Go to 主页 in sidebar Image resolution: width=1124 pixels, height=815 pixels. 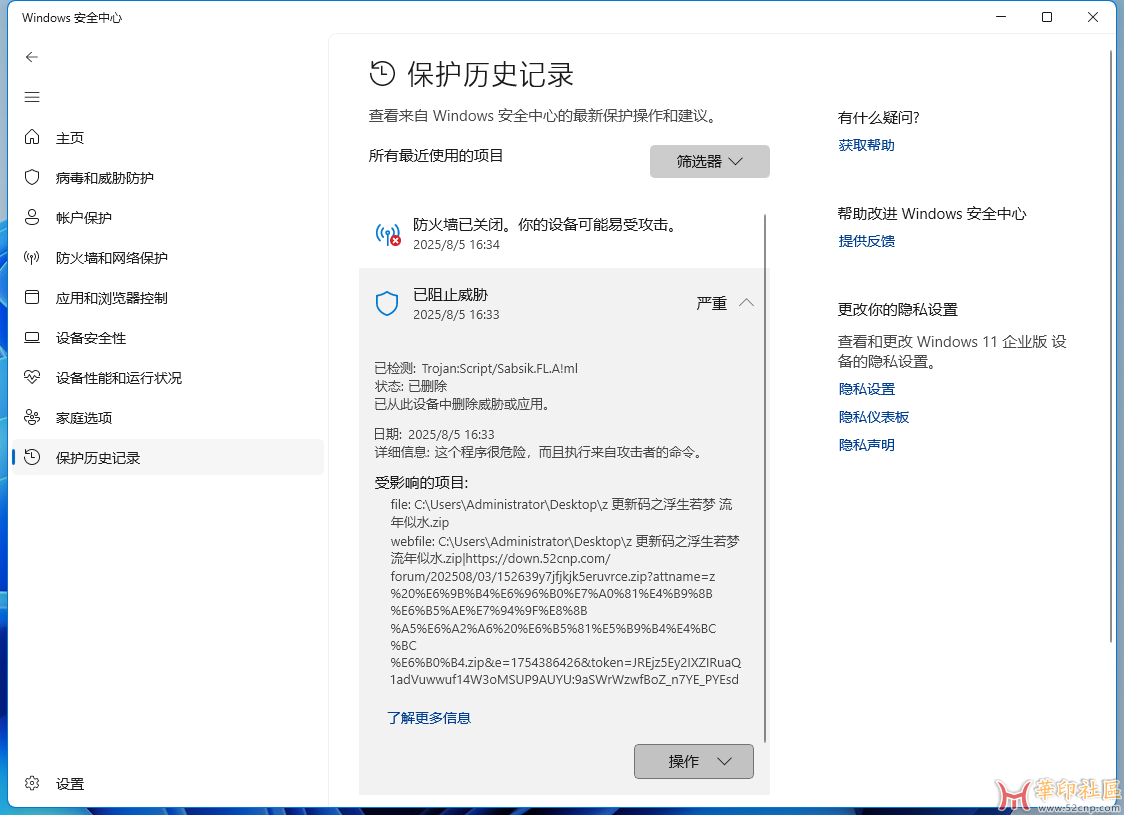pos(168,138)
